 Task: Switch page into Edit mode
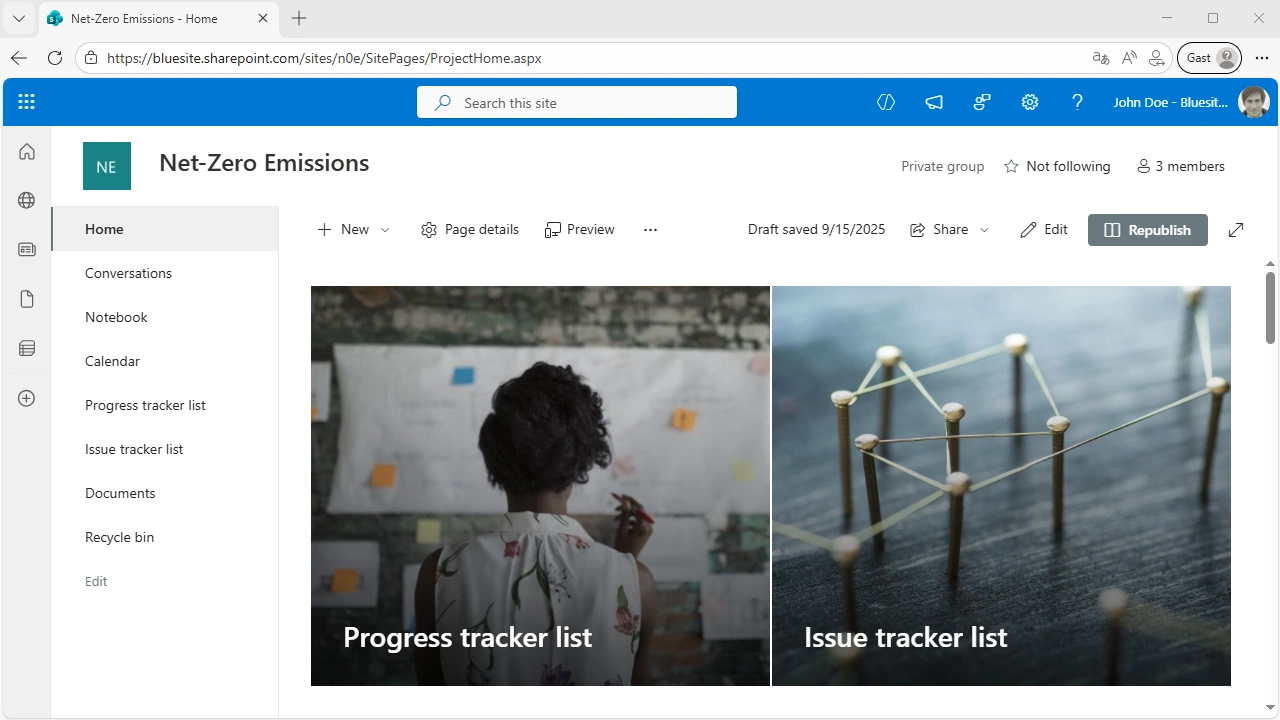[1043, 229]
